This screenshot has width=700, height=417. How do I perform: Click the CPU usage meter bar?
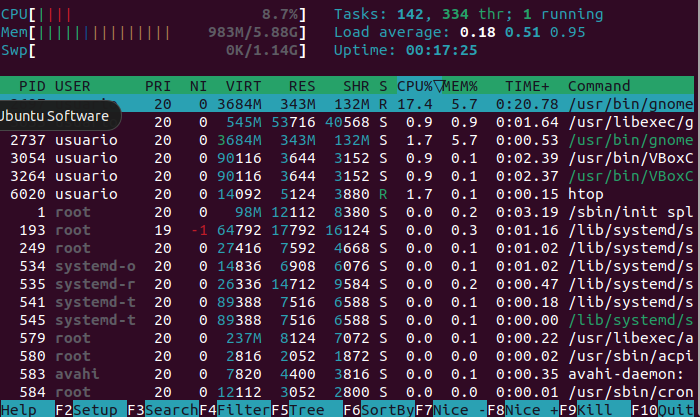[154, 15]
